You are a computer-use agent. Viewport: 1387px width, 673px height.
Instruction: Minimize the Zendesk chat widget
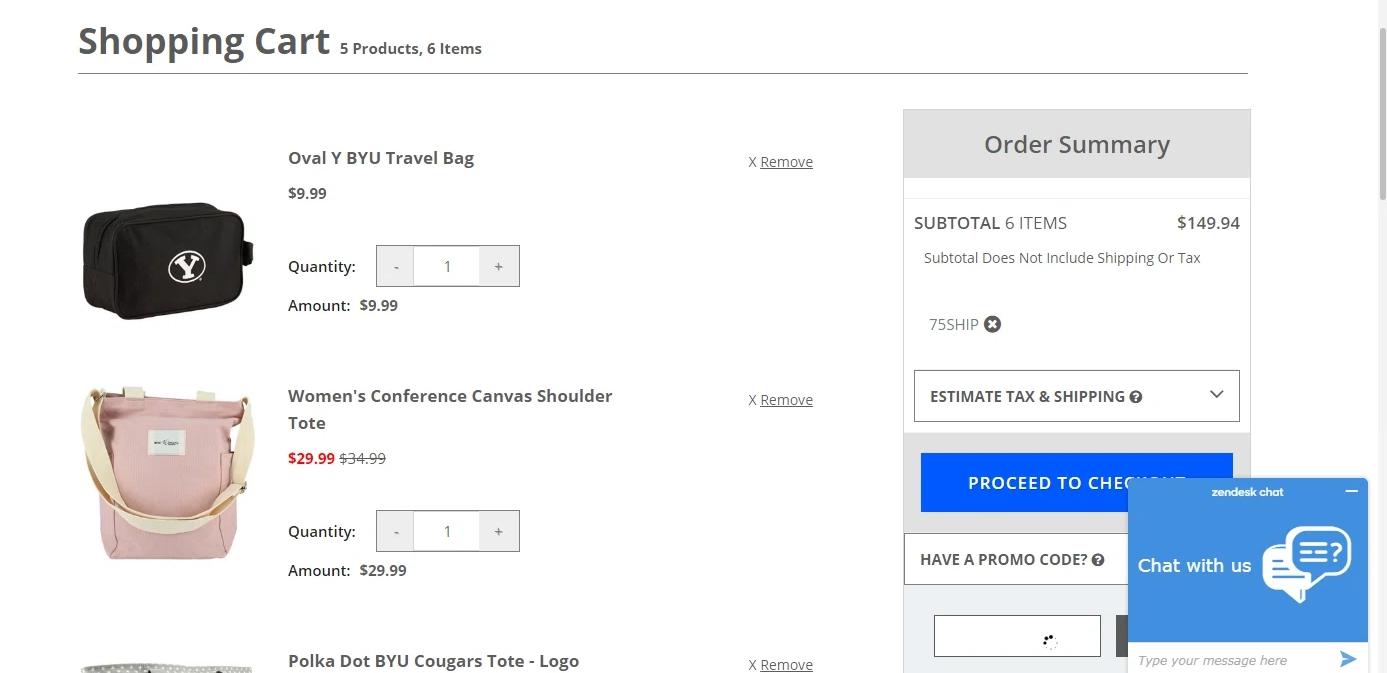point(1352,491)
